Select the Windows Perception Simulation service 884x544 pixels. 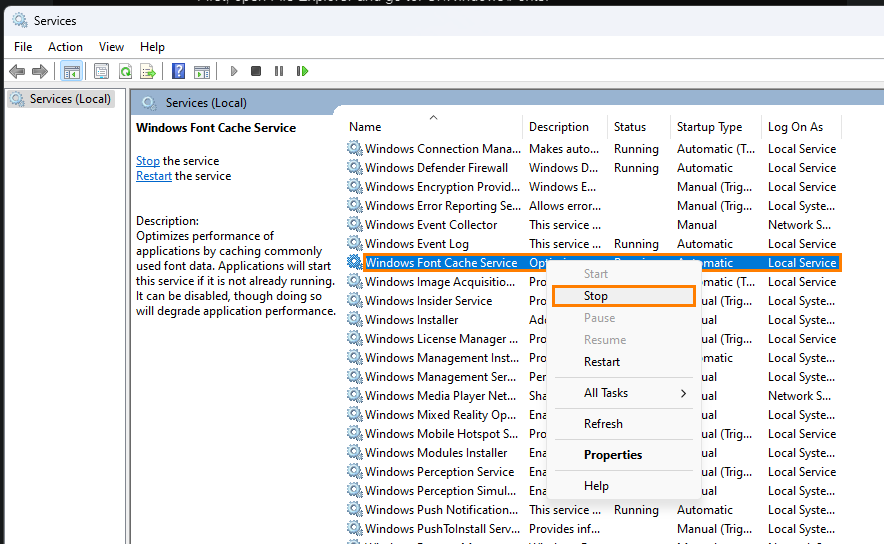pyautogui.click(x=440, y=491)
